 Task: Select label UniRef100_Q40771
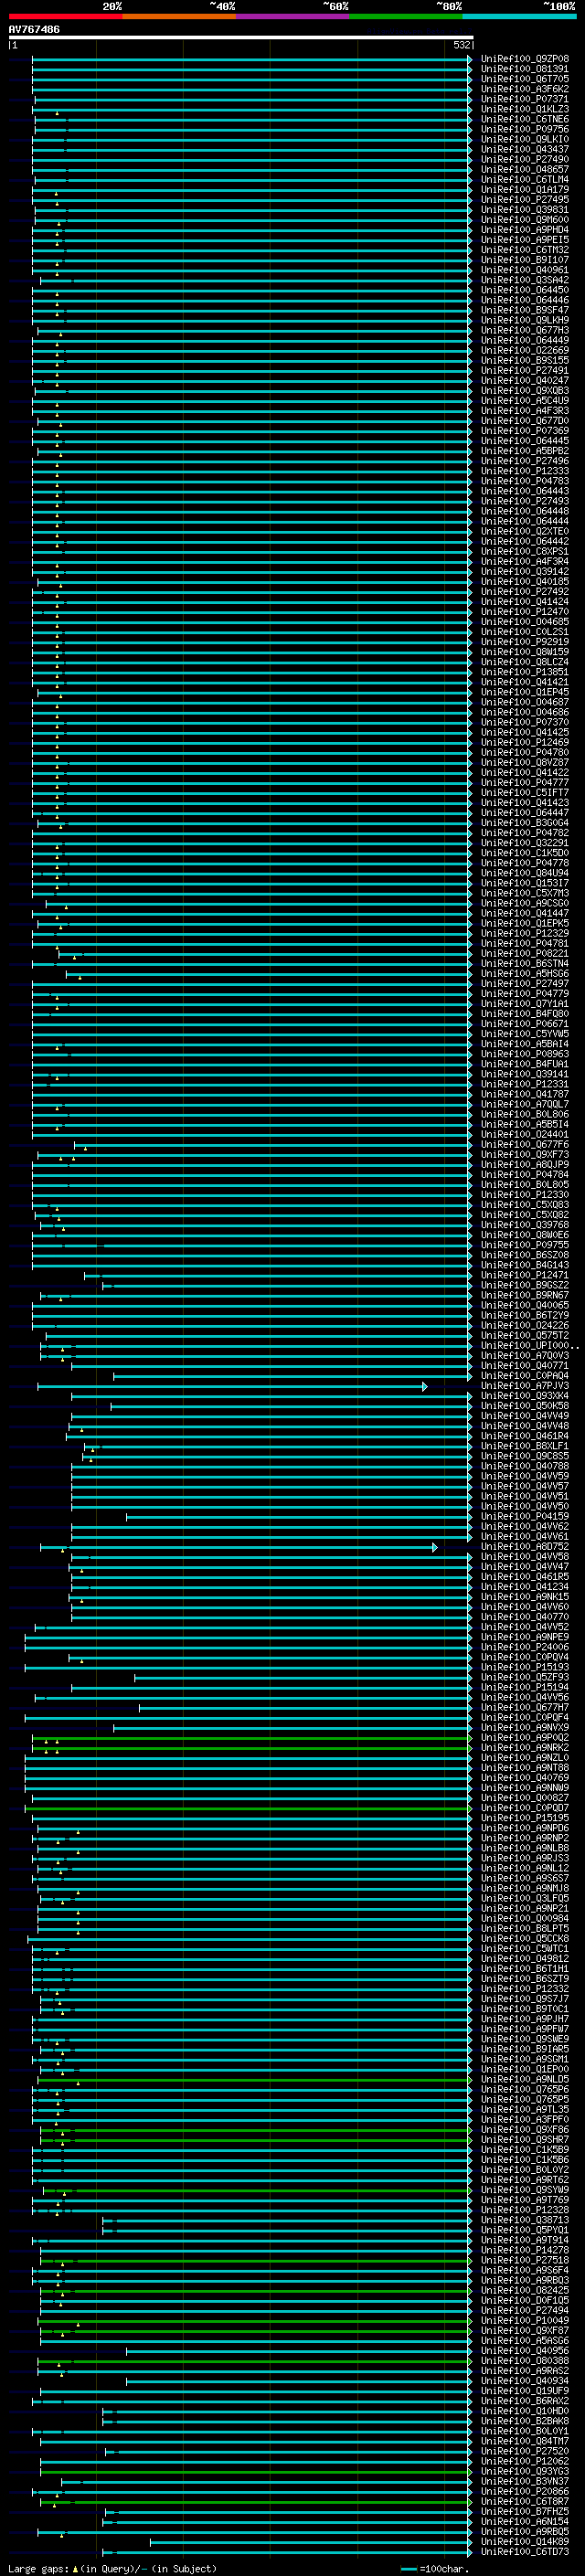click(x=525, y=1365)
